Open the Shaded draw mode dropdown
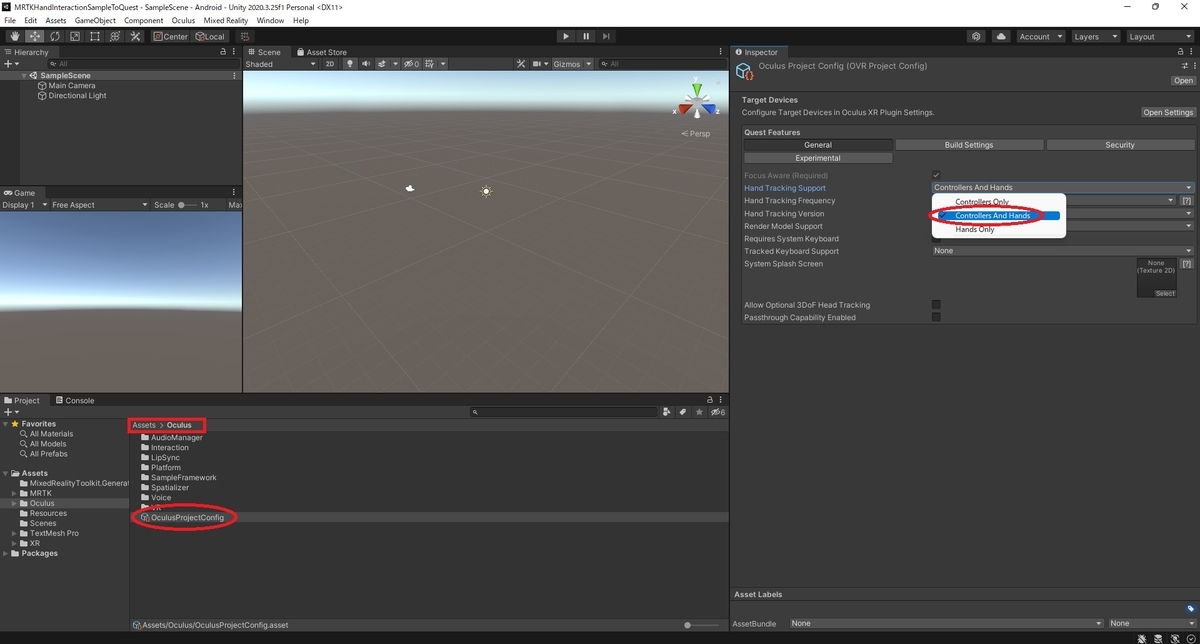Viewport: 1200px width, 644px height. click(280, 64)
